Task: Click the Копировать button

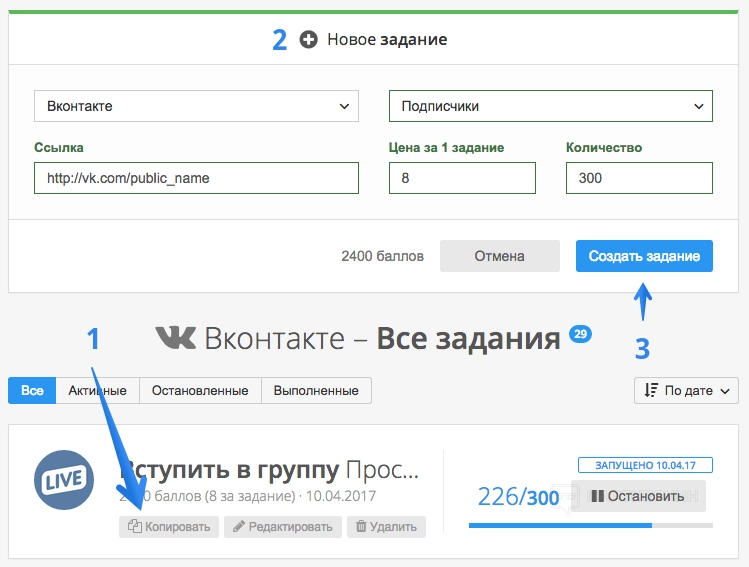Action: tap(169, 527)
